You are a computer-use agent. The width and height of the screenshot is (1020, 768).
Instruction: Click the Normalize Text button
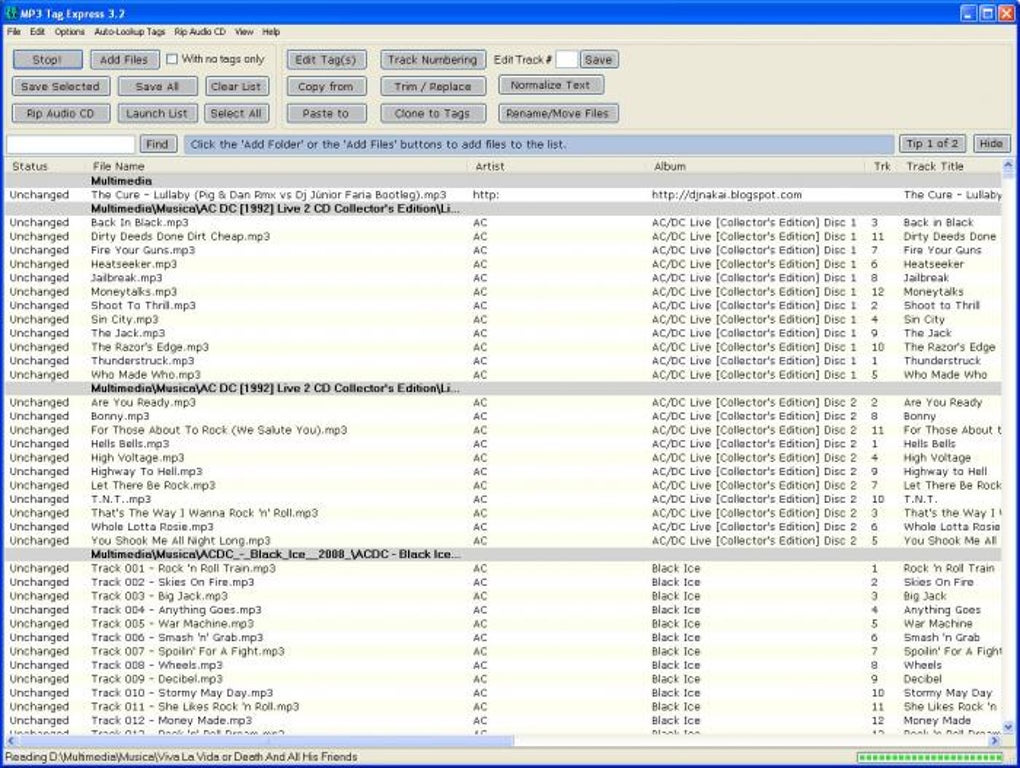550,85
